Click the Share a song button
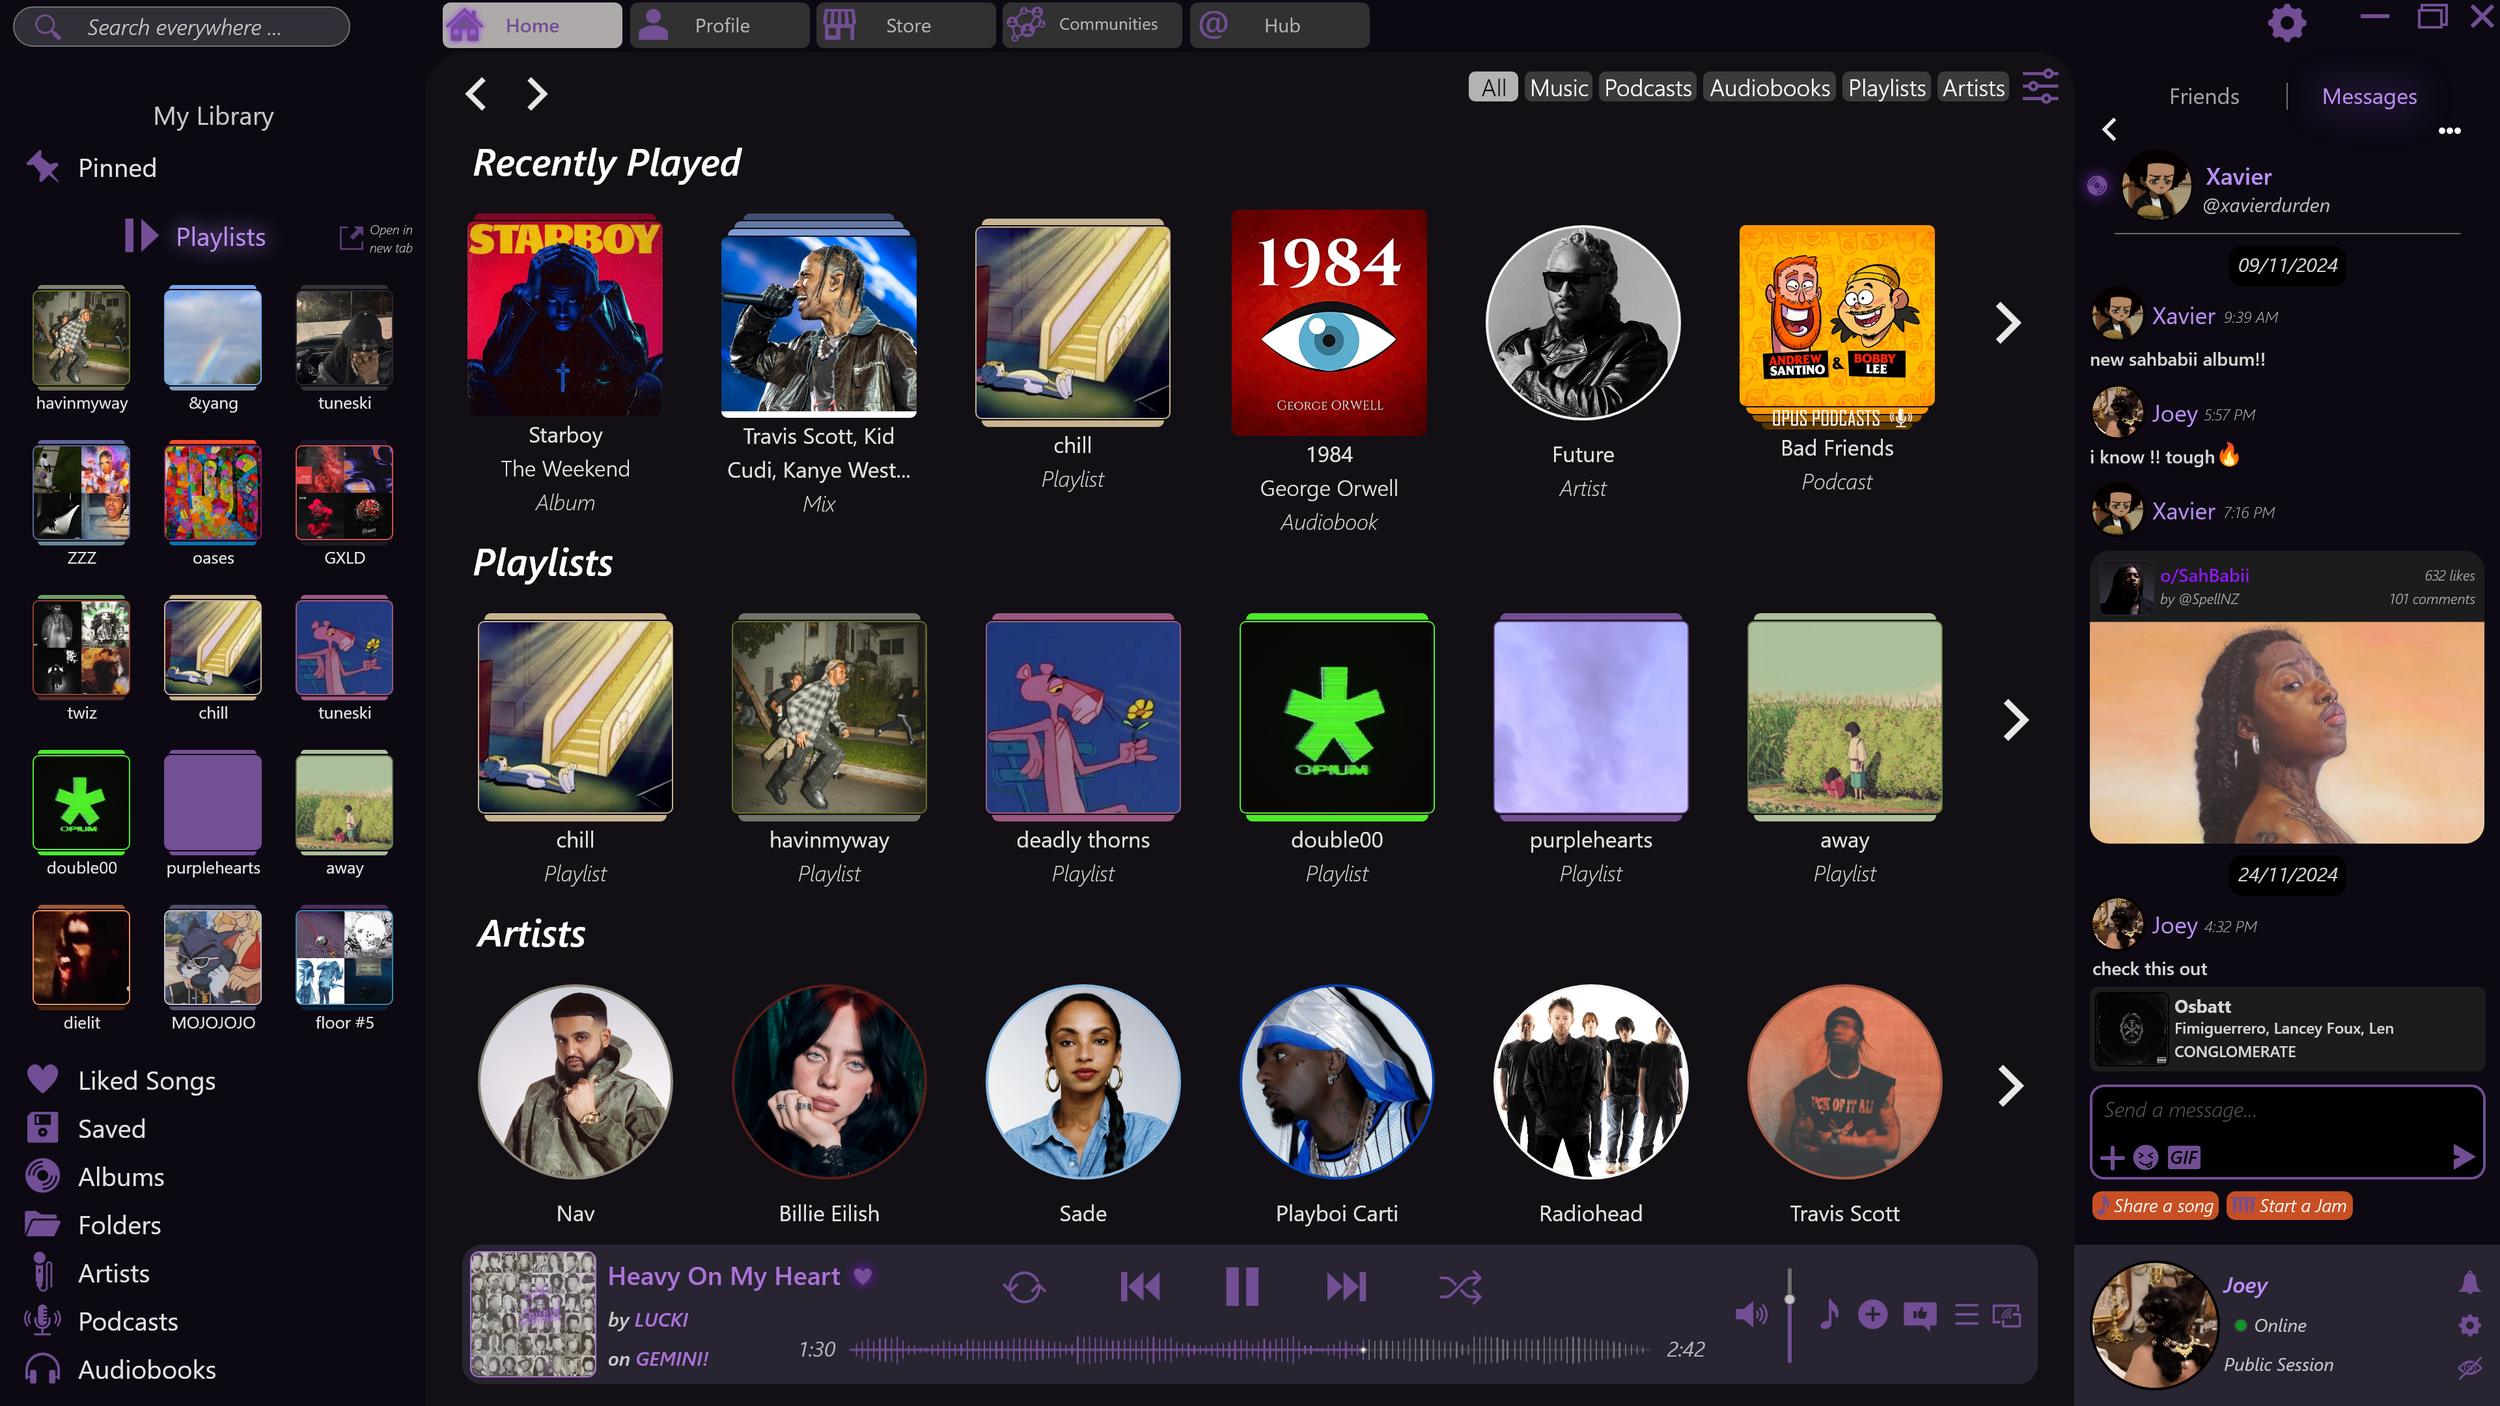Viewport: 2500px width, 1406px height. 2155,1206
